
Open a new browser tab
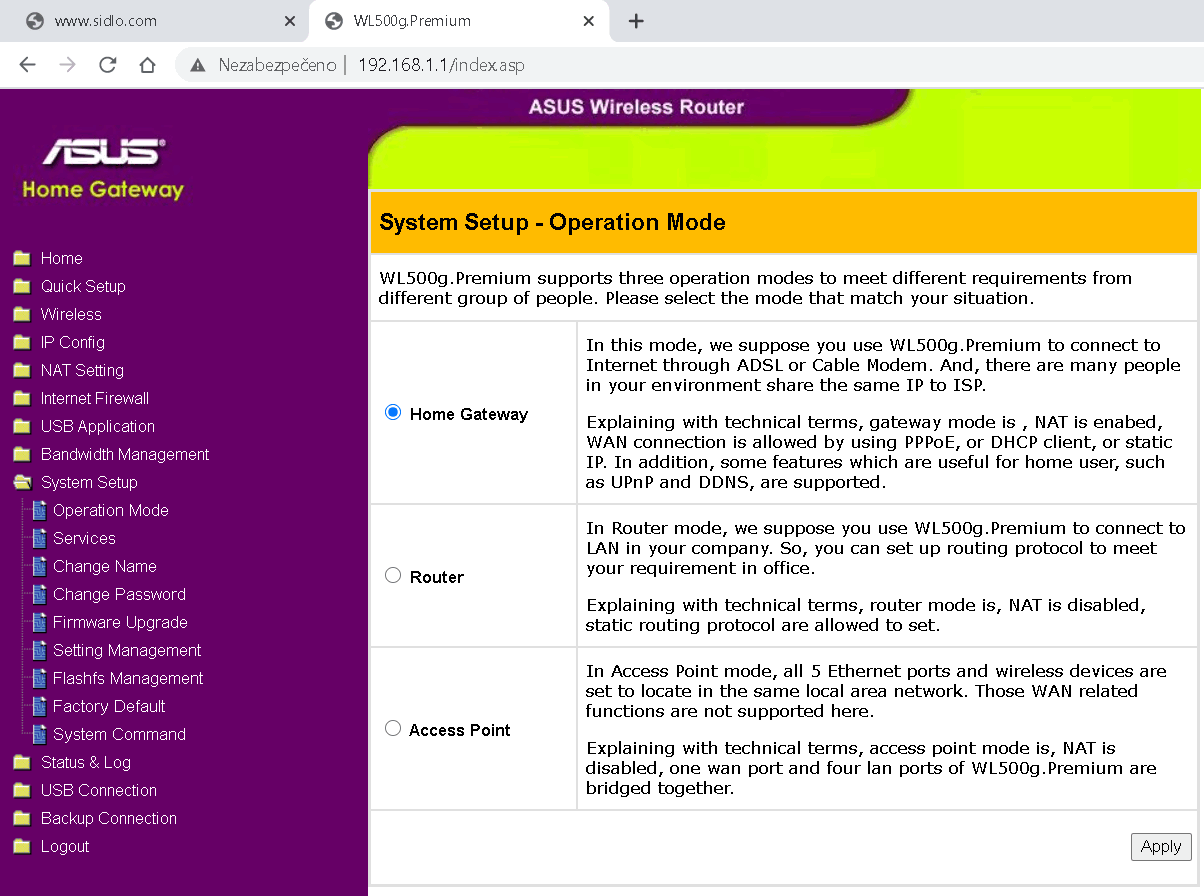pos(636,21)
